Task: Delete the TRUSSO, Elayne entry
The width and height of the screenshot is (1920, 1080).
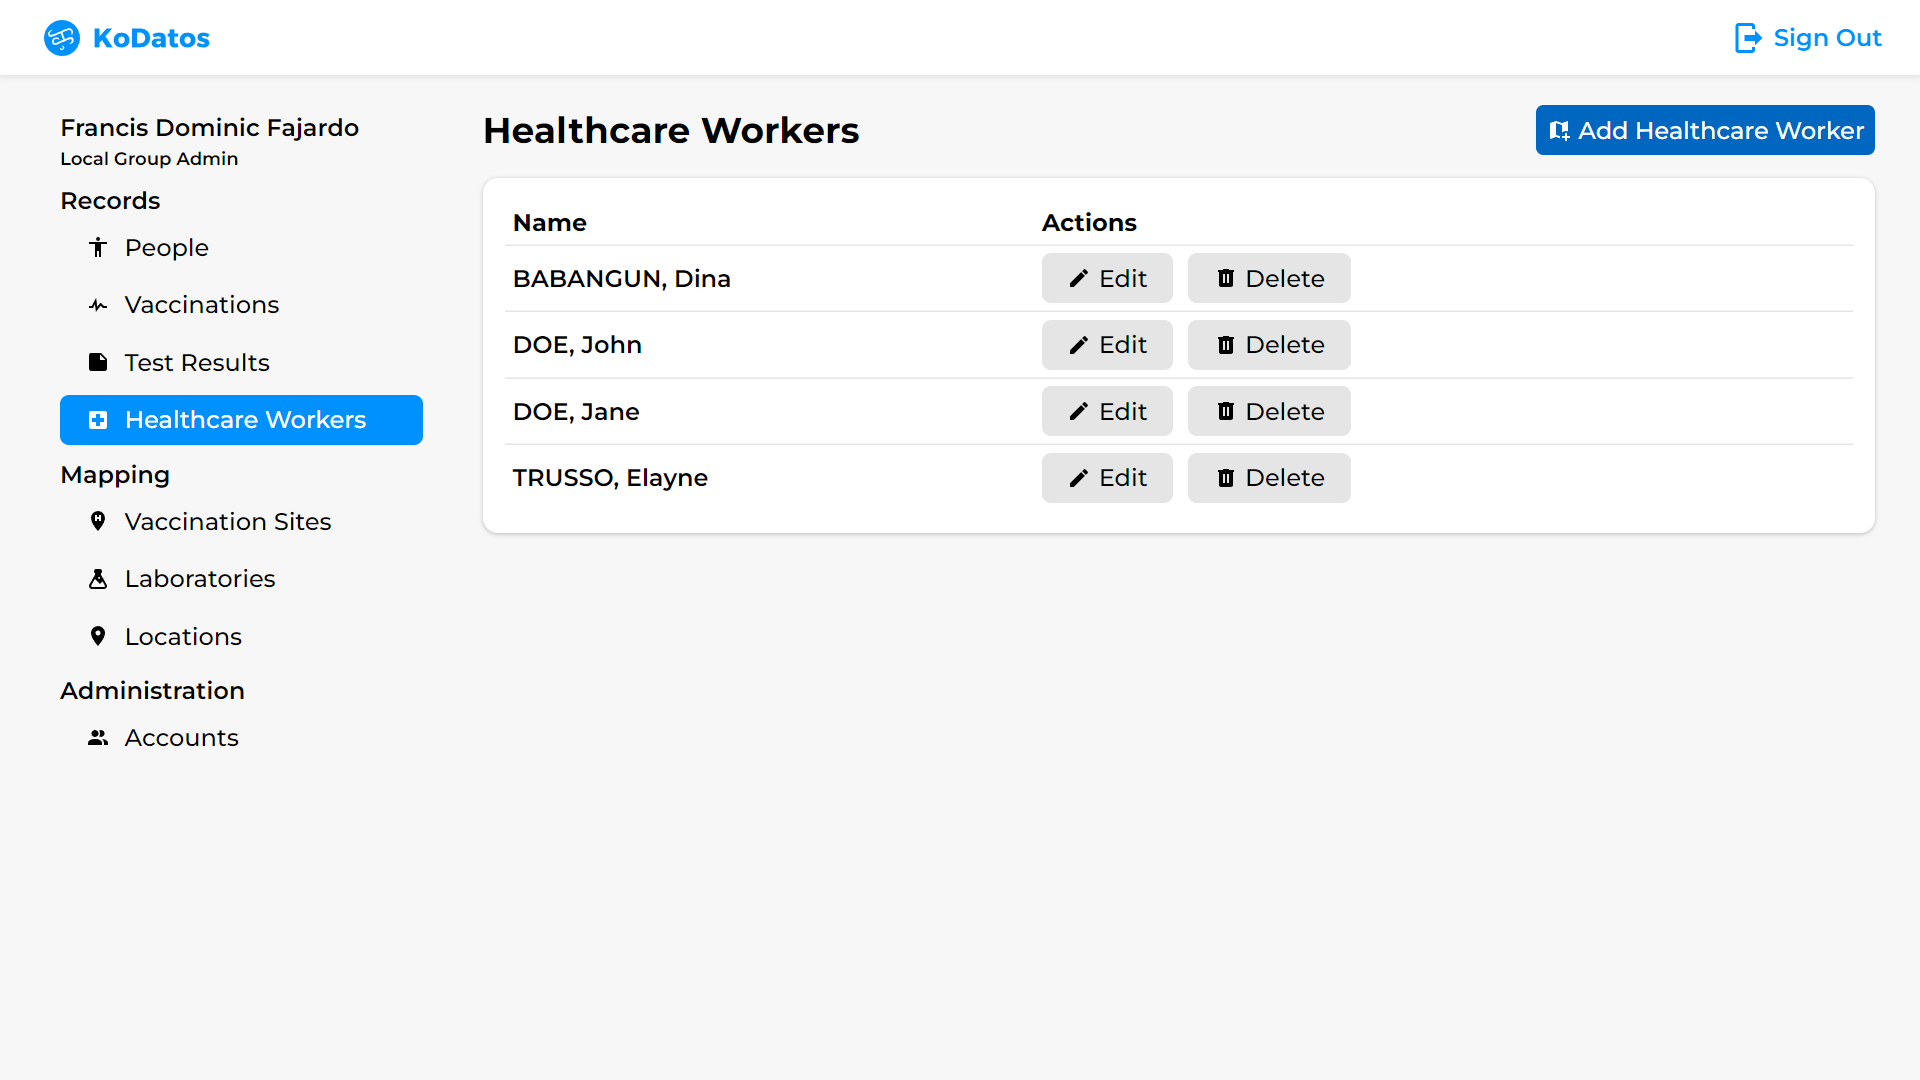Action: [1268, 478]
